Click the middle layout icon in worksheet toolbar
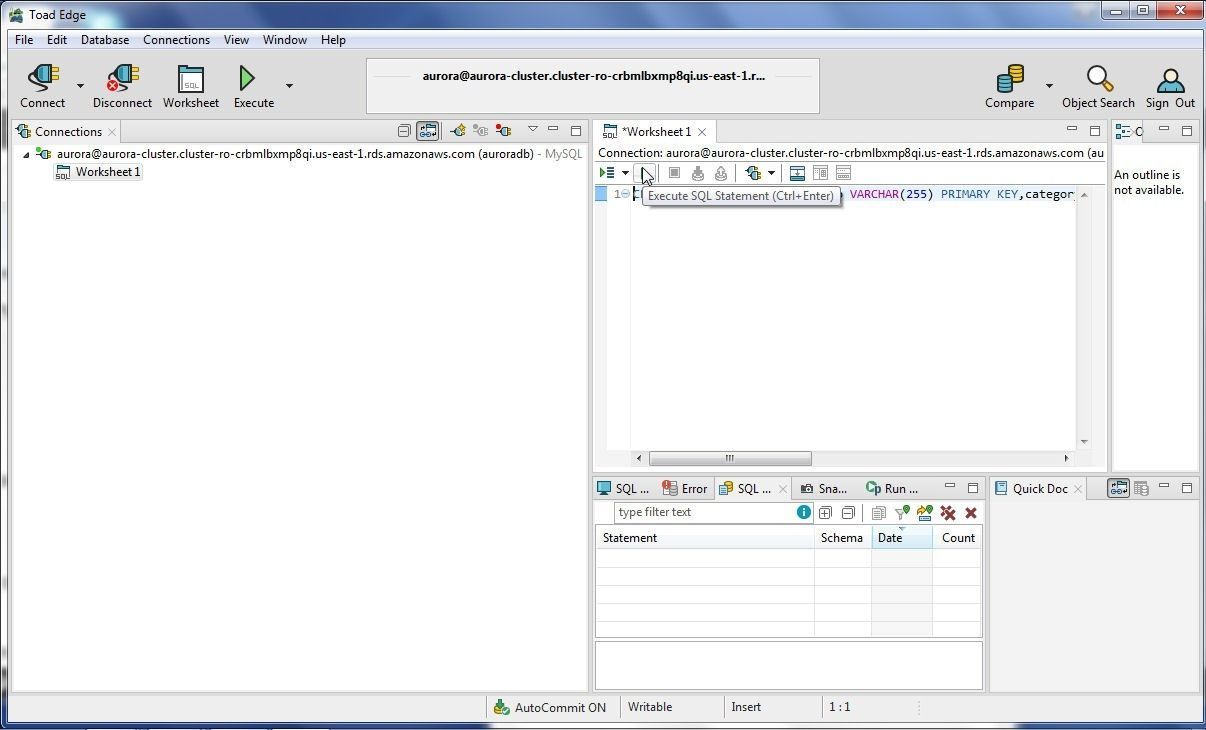Image resolution: width=1206 pixels, height=730 pixels. [x=820, y=173]
